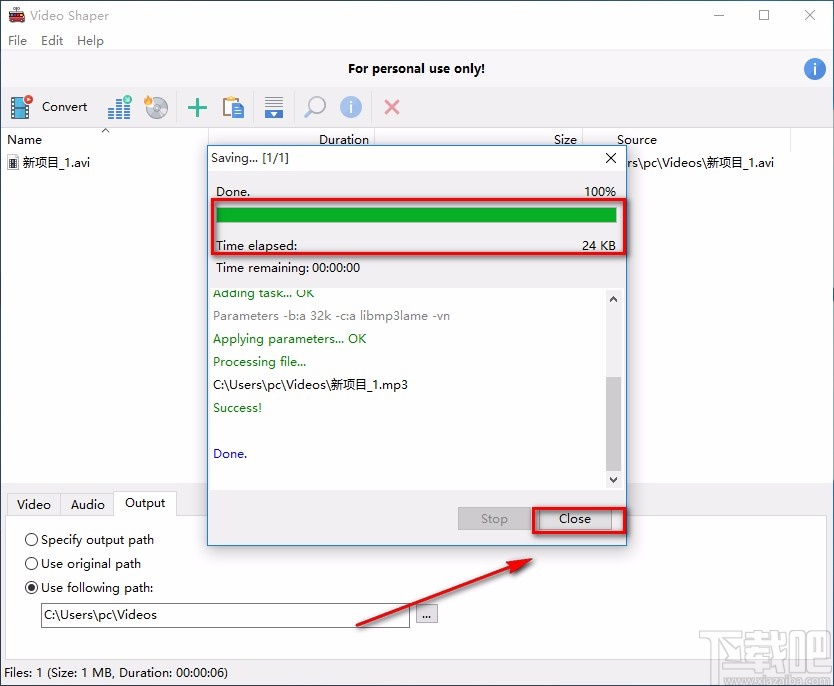Add files with the green plus icon

click(x=197, y=107)
